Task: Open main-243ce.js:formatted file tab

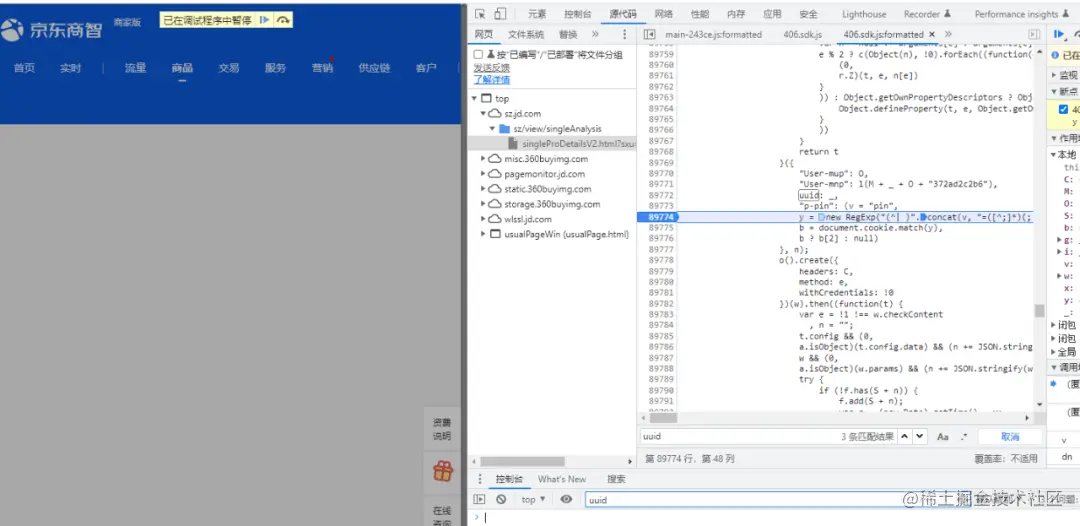Action: [x=714, y=34]
